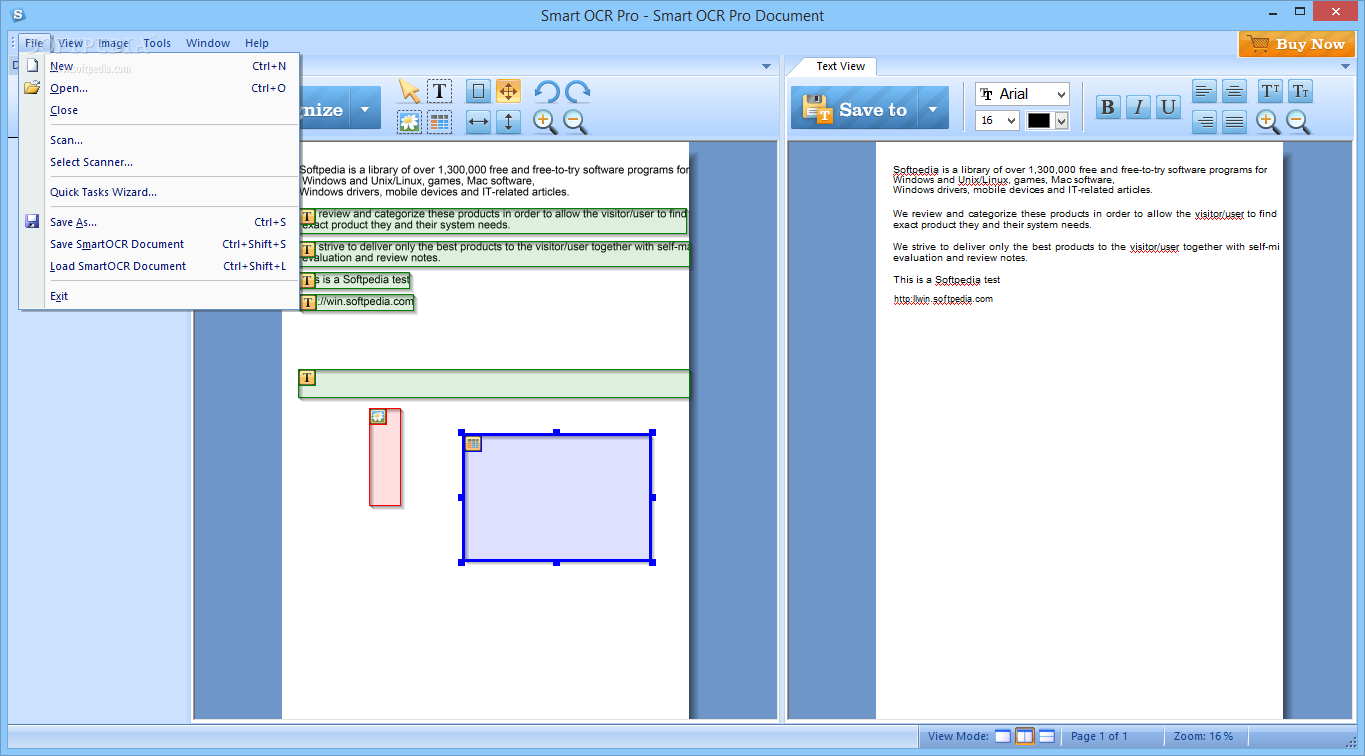Open the Tools menu
The image size is (1365, 756).
click(x=157, y=43)
